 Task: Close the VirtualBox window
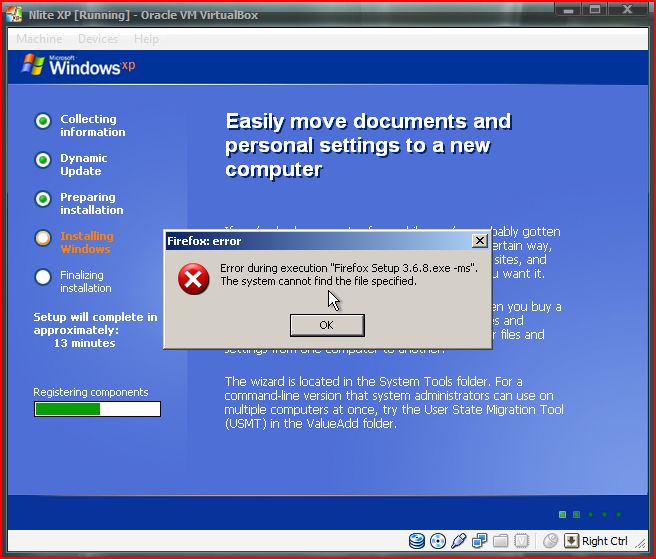pyautogui.click(x=628, y=10)
